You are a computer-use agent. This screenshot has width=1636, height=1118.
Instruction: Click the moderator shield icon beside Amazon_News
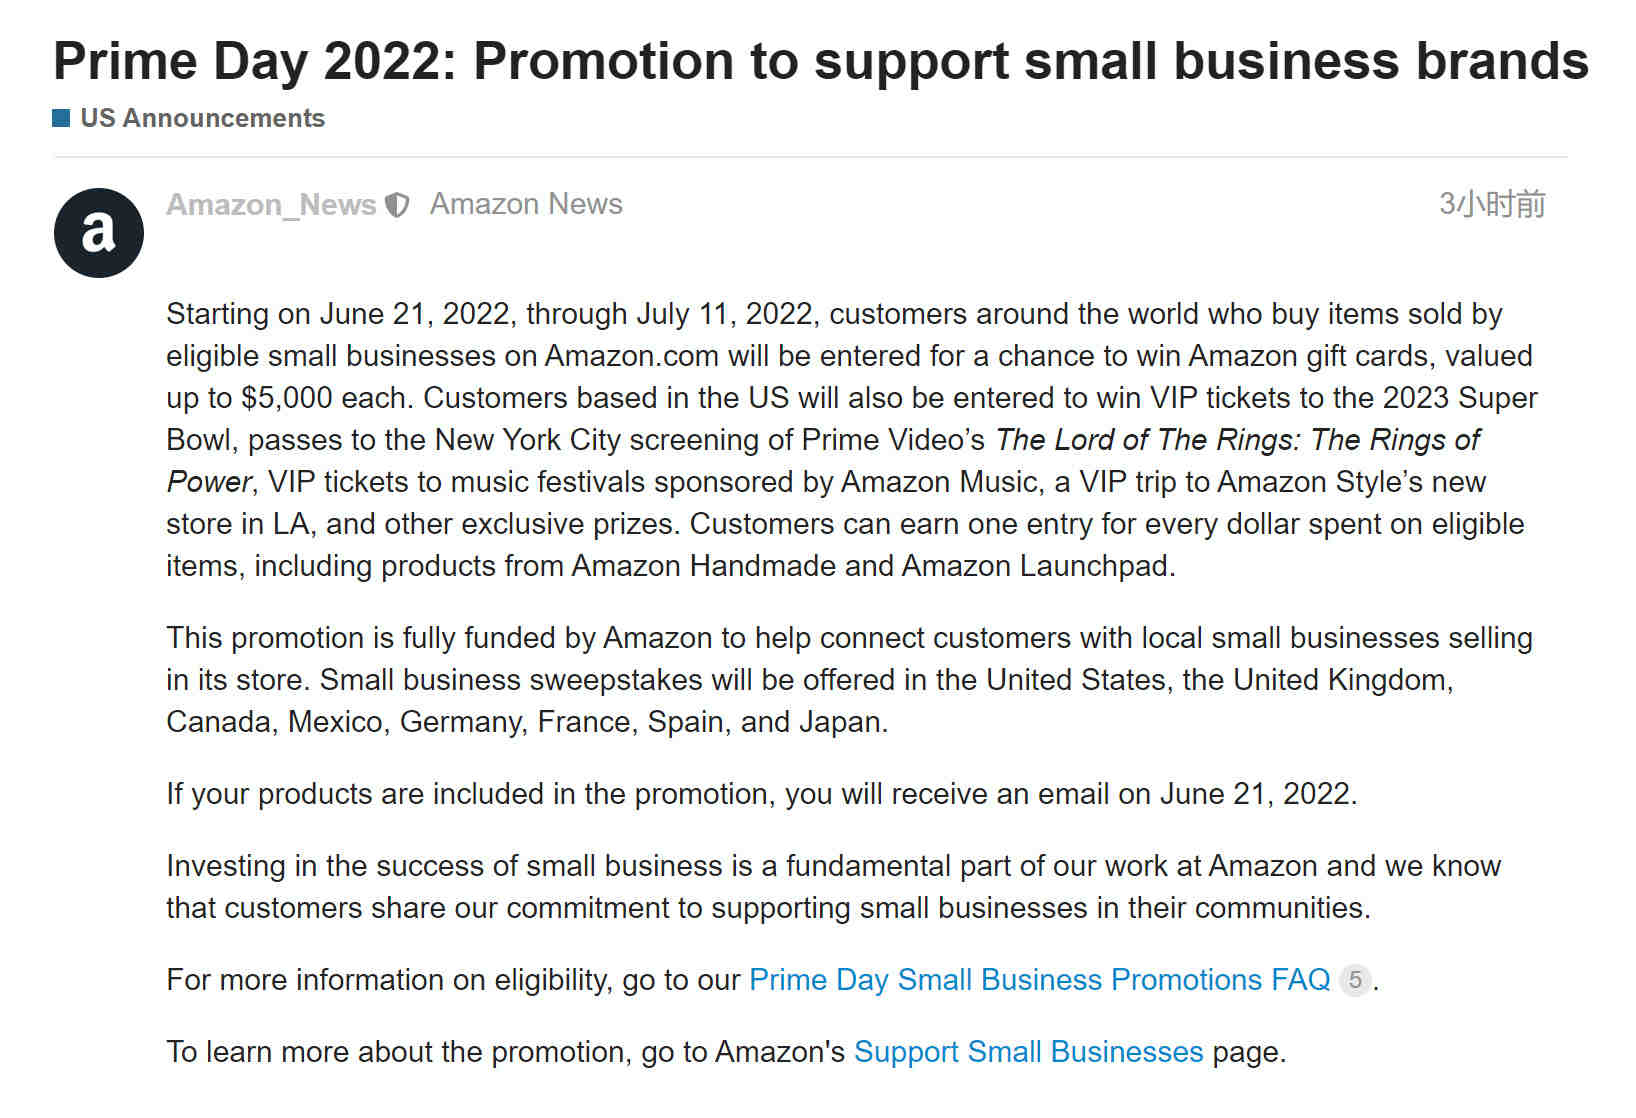coord(398,205)
